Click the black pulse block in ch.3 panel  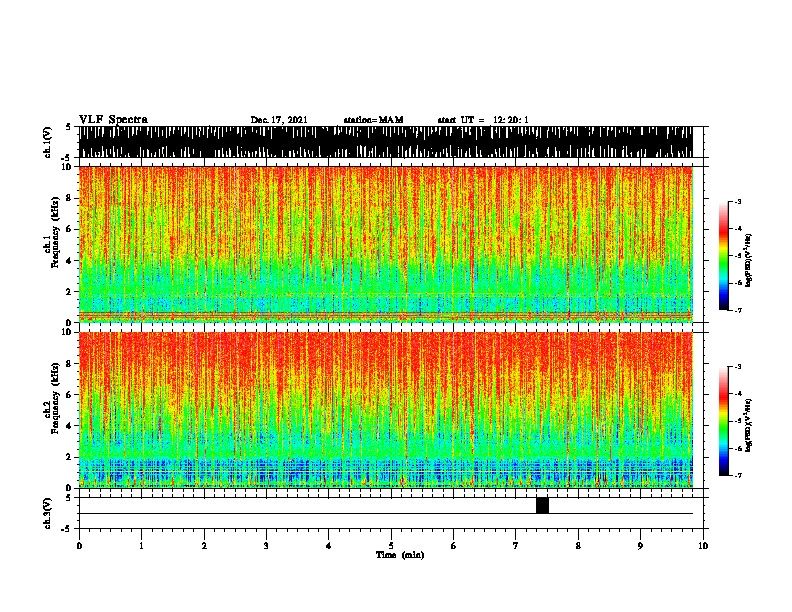(542, 505)
